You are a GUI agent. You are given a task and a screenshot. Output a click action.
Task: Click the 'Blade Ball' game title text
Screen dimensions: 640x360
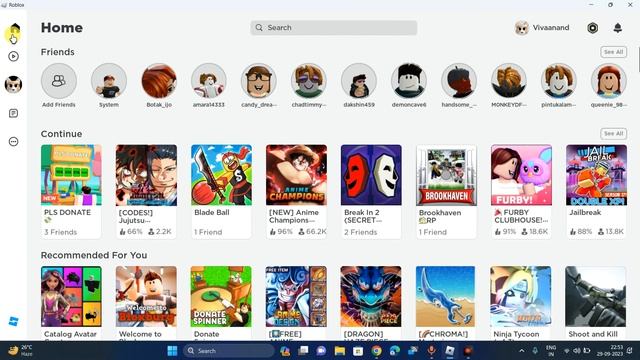coord(211,212)
